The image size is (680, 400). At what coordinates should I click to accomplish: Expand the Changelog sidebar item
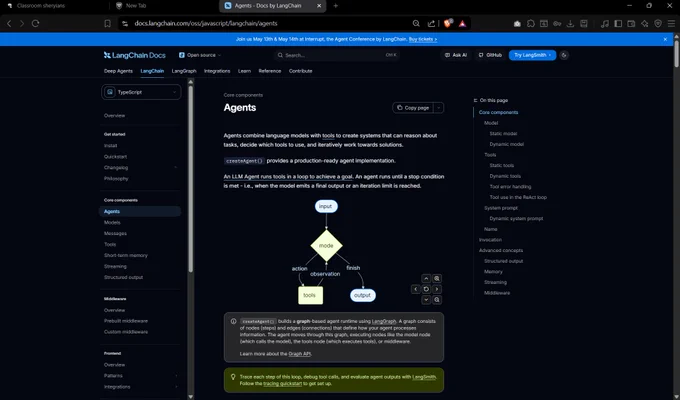(x=176, y=167)
